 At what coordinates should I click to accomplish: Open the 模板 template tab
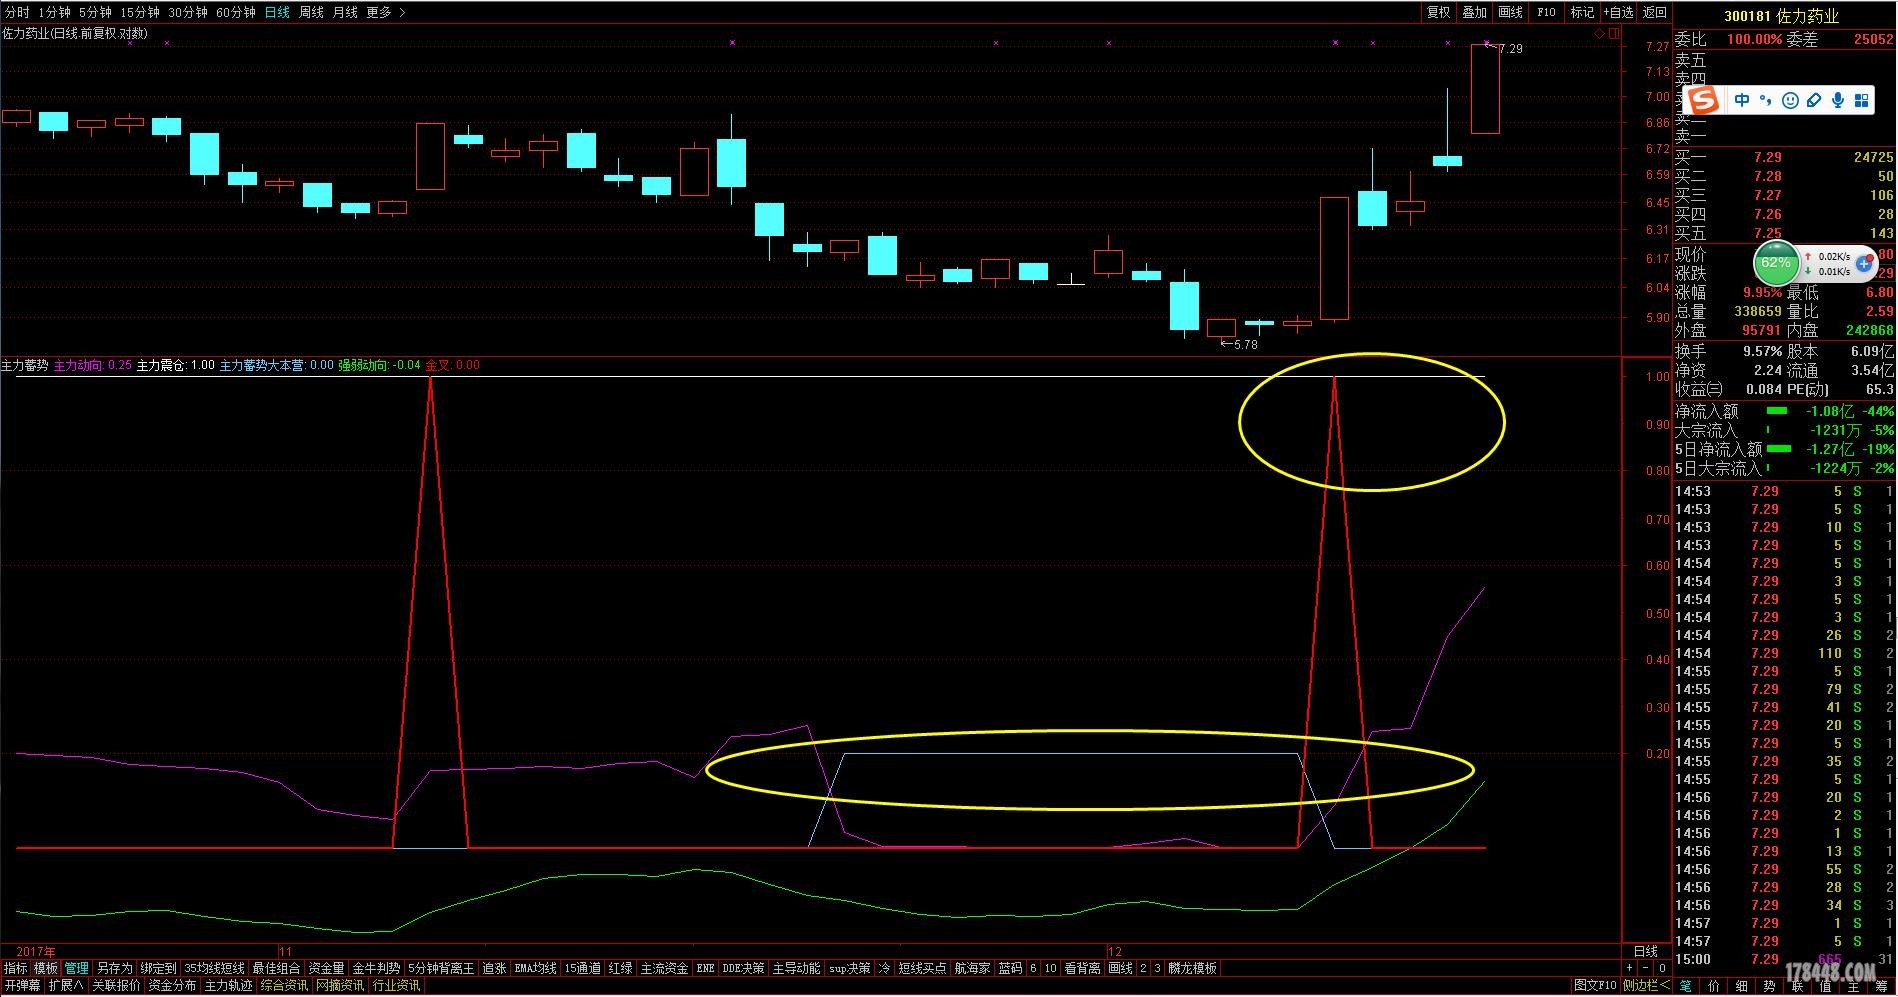click(46, 968)
